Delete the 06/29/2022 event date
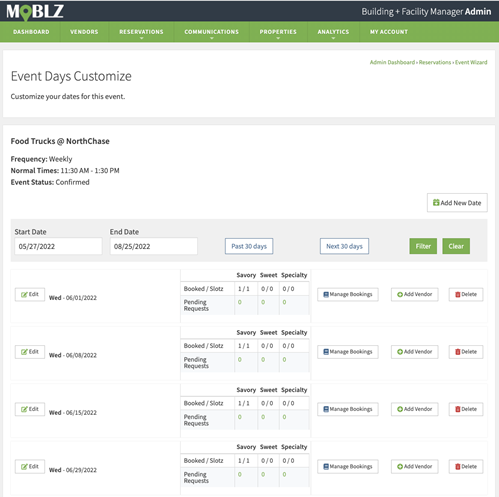Screen dimensions: 499x497 click(466, 466)
